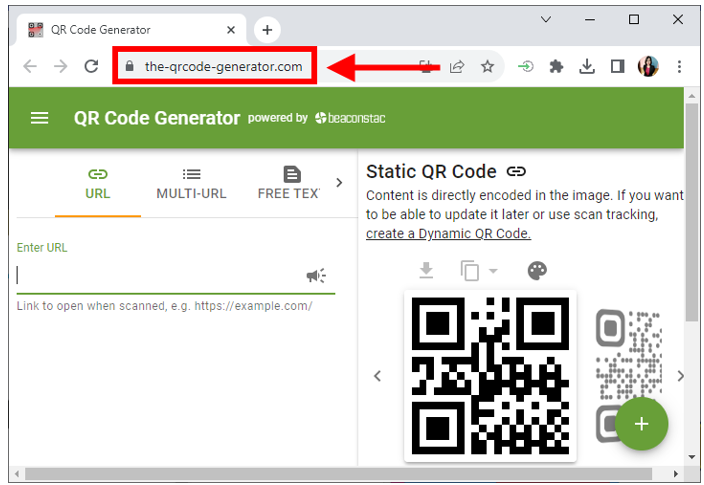Show more QR type tabs with right chevron
This screenshot has width=704, height=485.
[339, 183]
